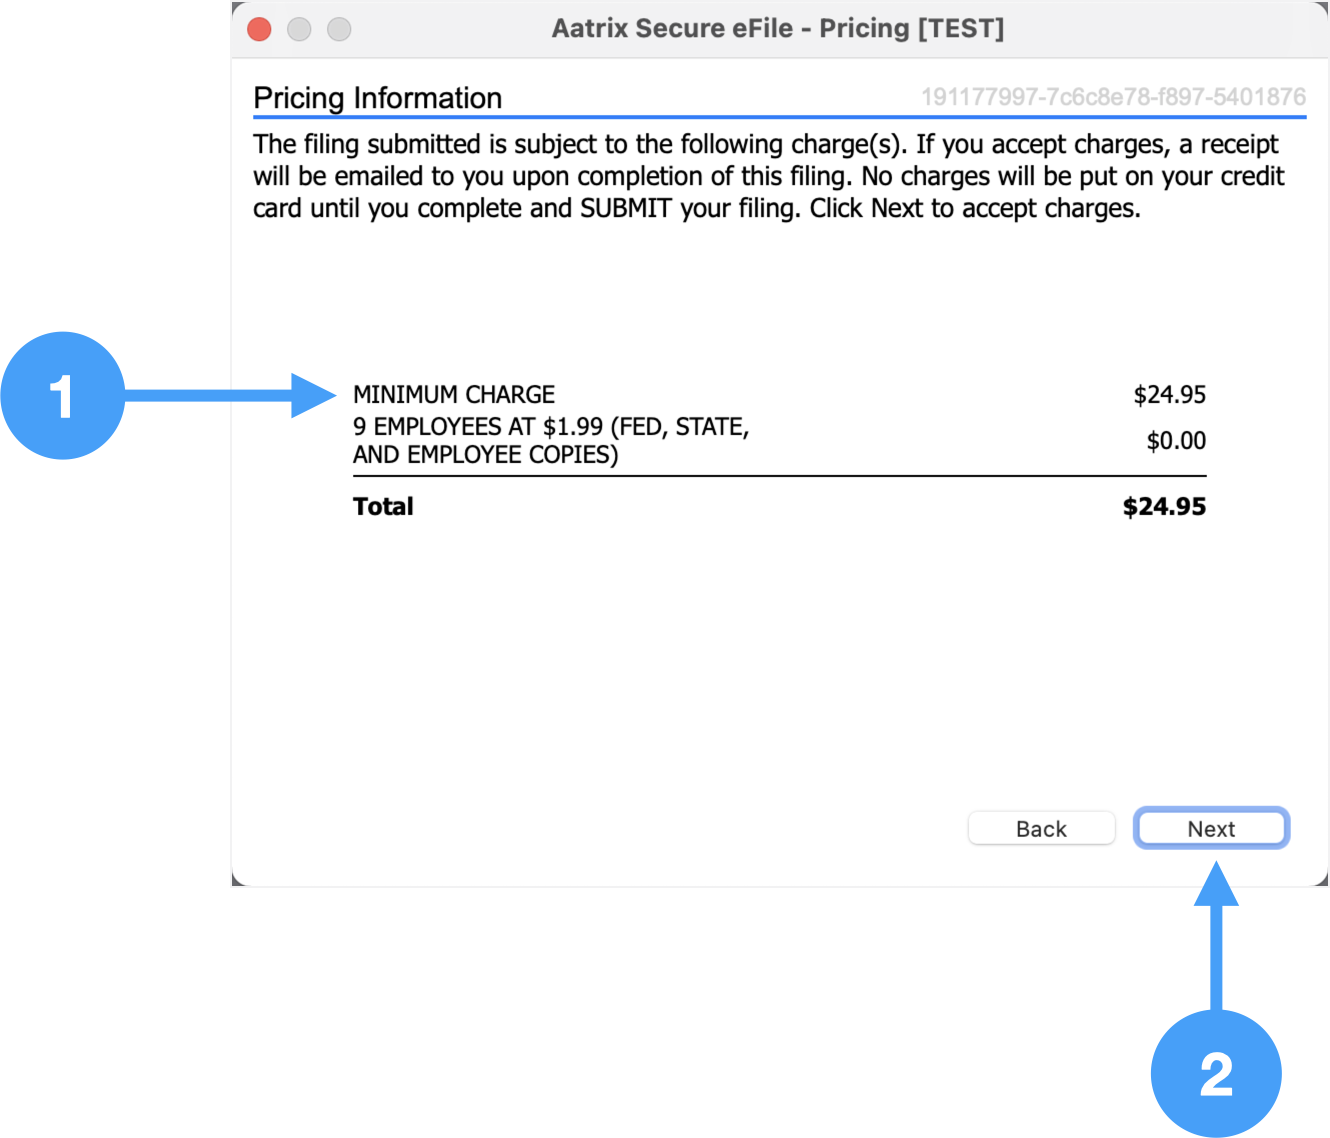
Task: Click the blue circle numbered 2
Action: coord(1215,1074)
